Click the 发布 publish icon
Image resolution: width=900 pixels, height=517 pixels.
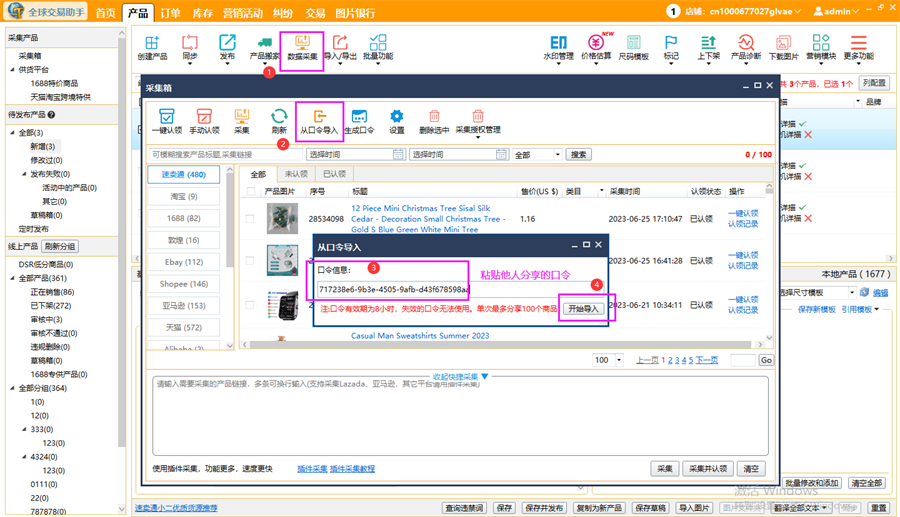coord(227,47)
